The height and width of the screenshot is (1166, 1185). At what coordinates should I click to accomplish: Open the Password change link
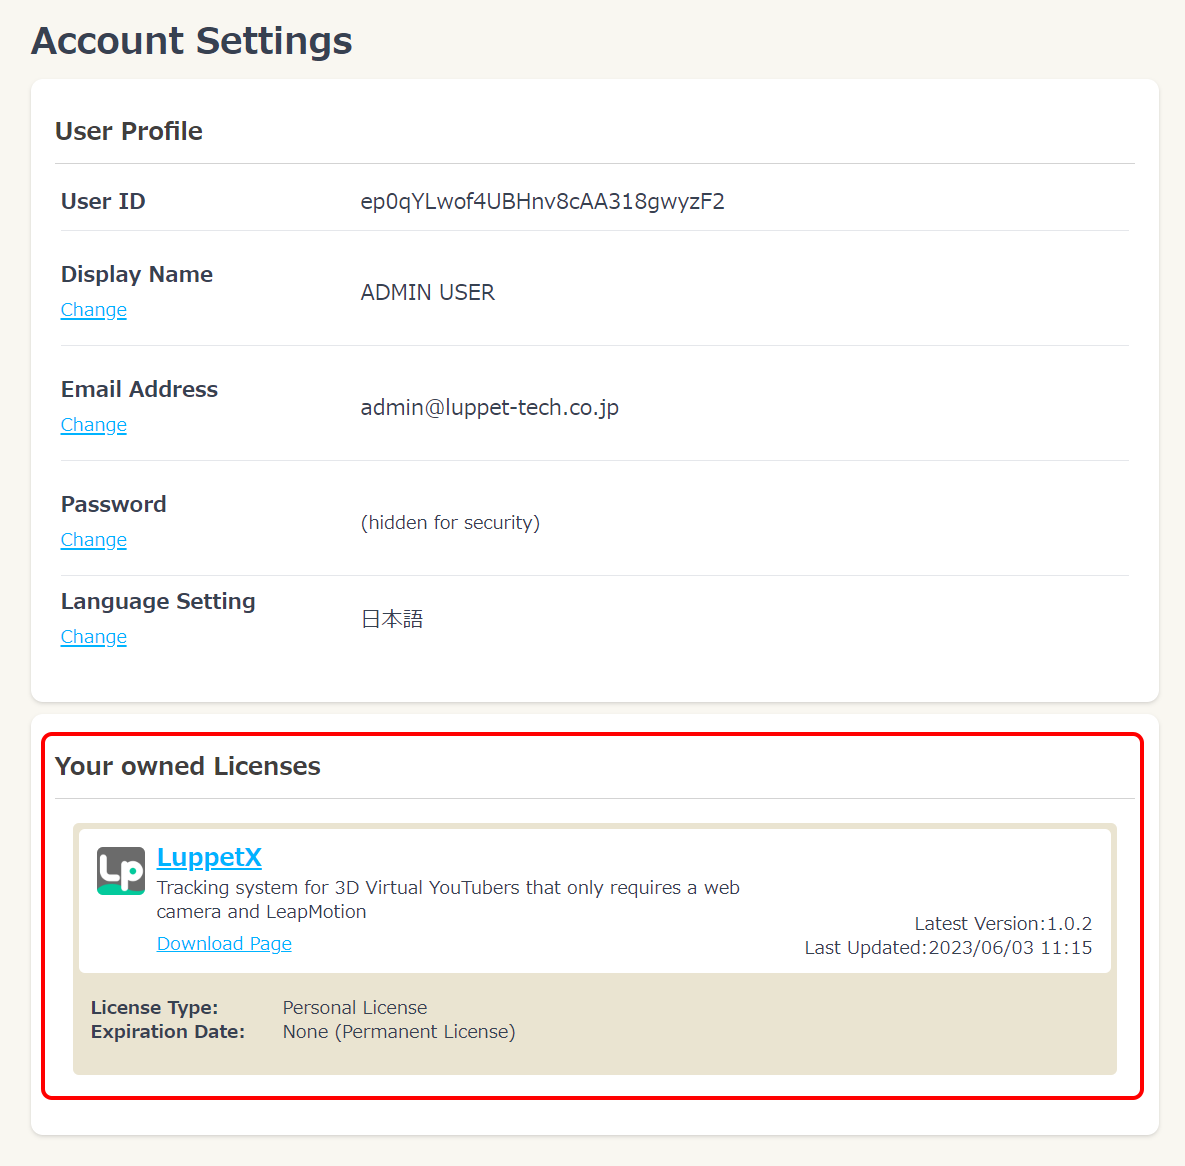(94, 540)
